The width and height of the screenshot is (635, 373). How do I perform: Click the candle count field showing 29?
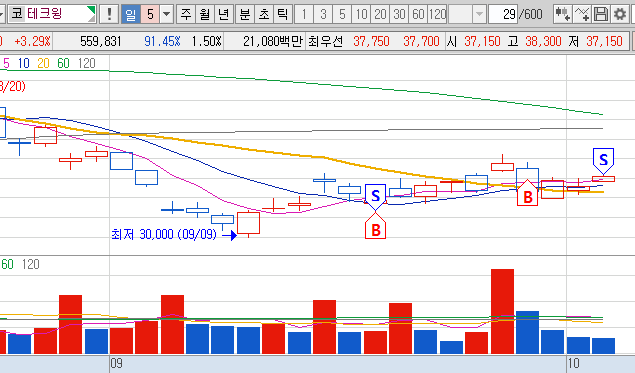click(503, 15)
